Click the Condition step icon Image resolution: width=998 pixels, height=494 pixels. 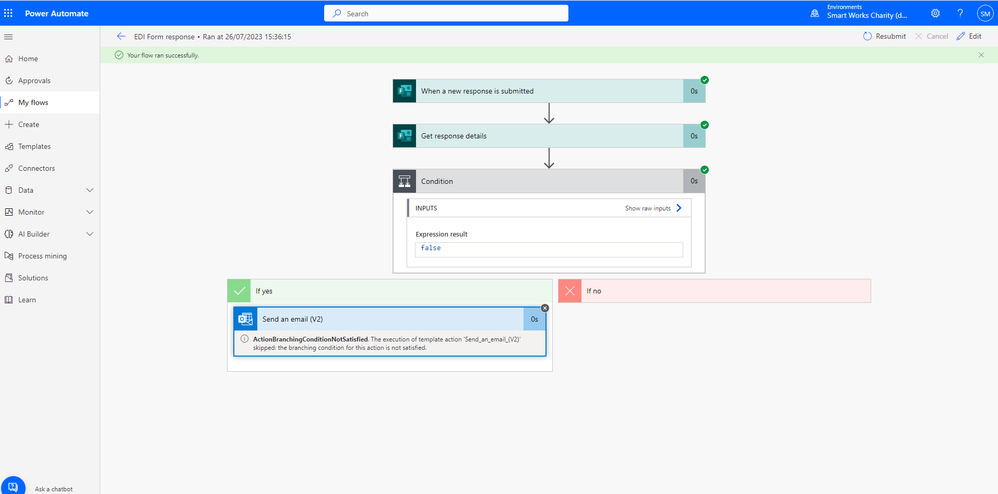coord(404,181)
